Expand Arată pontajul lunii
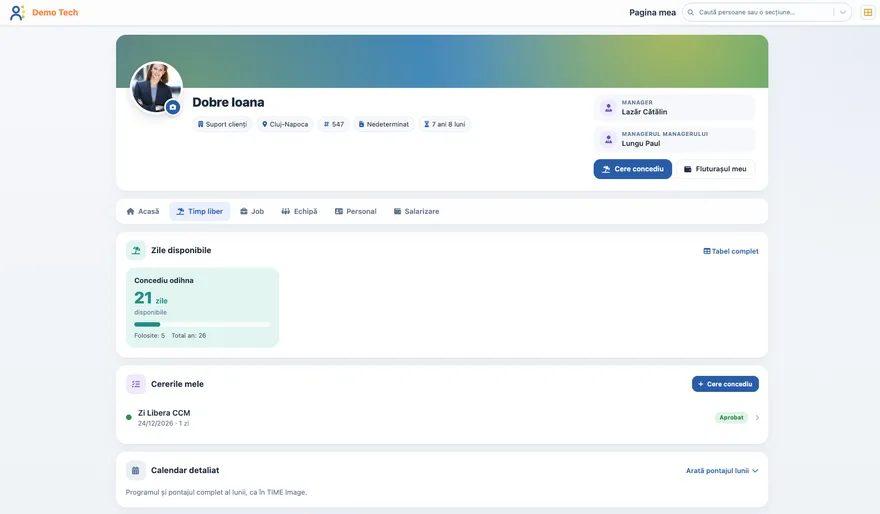The height and width of the screenshot is (514, 880). point(722,471)
